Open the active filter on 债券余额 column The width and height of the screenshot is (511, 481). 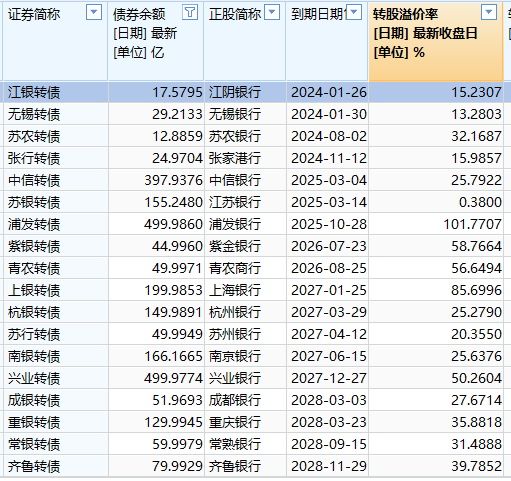pos(190,13)
